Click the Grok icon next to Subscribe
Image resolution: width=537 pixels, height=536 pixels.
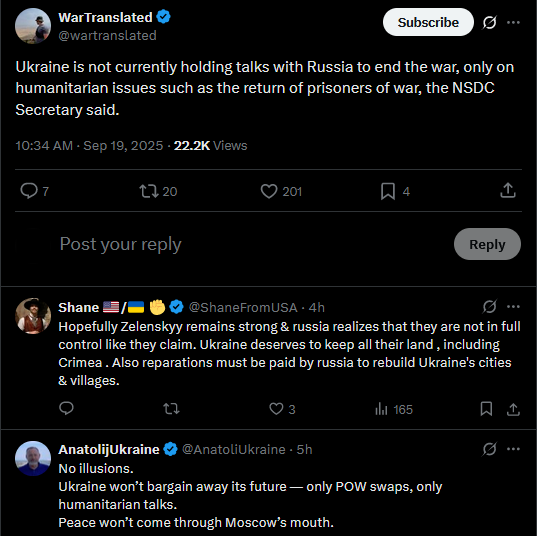pyautogui.click(x=489, y=23)
